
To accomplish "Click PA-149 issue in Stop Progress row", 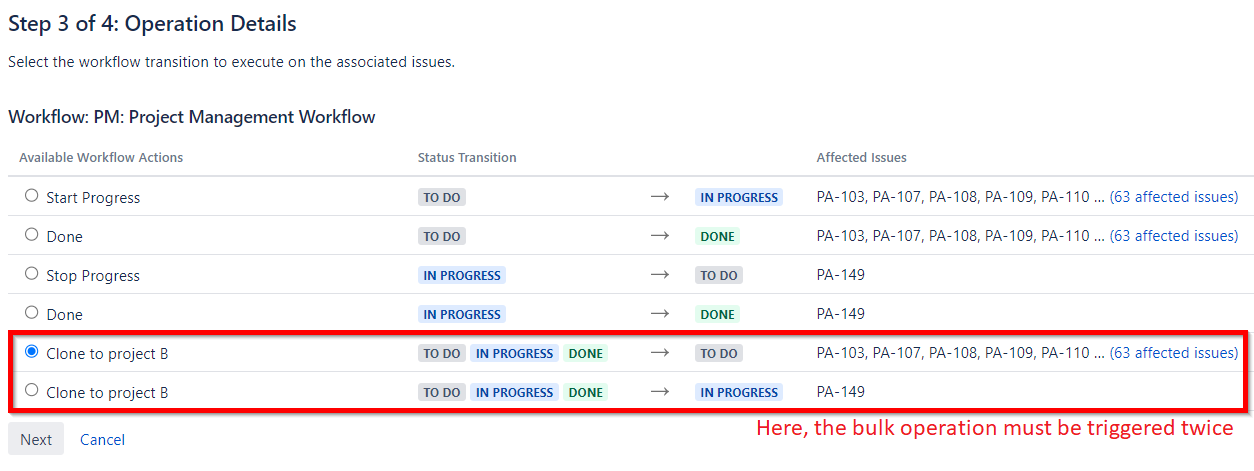I will (841, 275).
